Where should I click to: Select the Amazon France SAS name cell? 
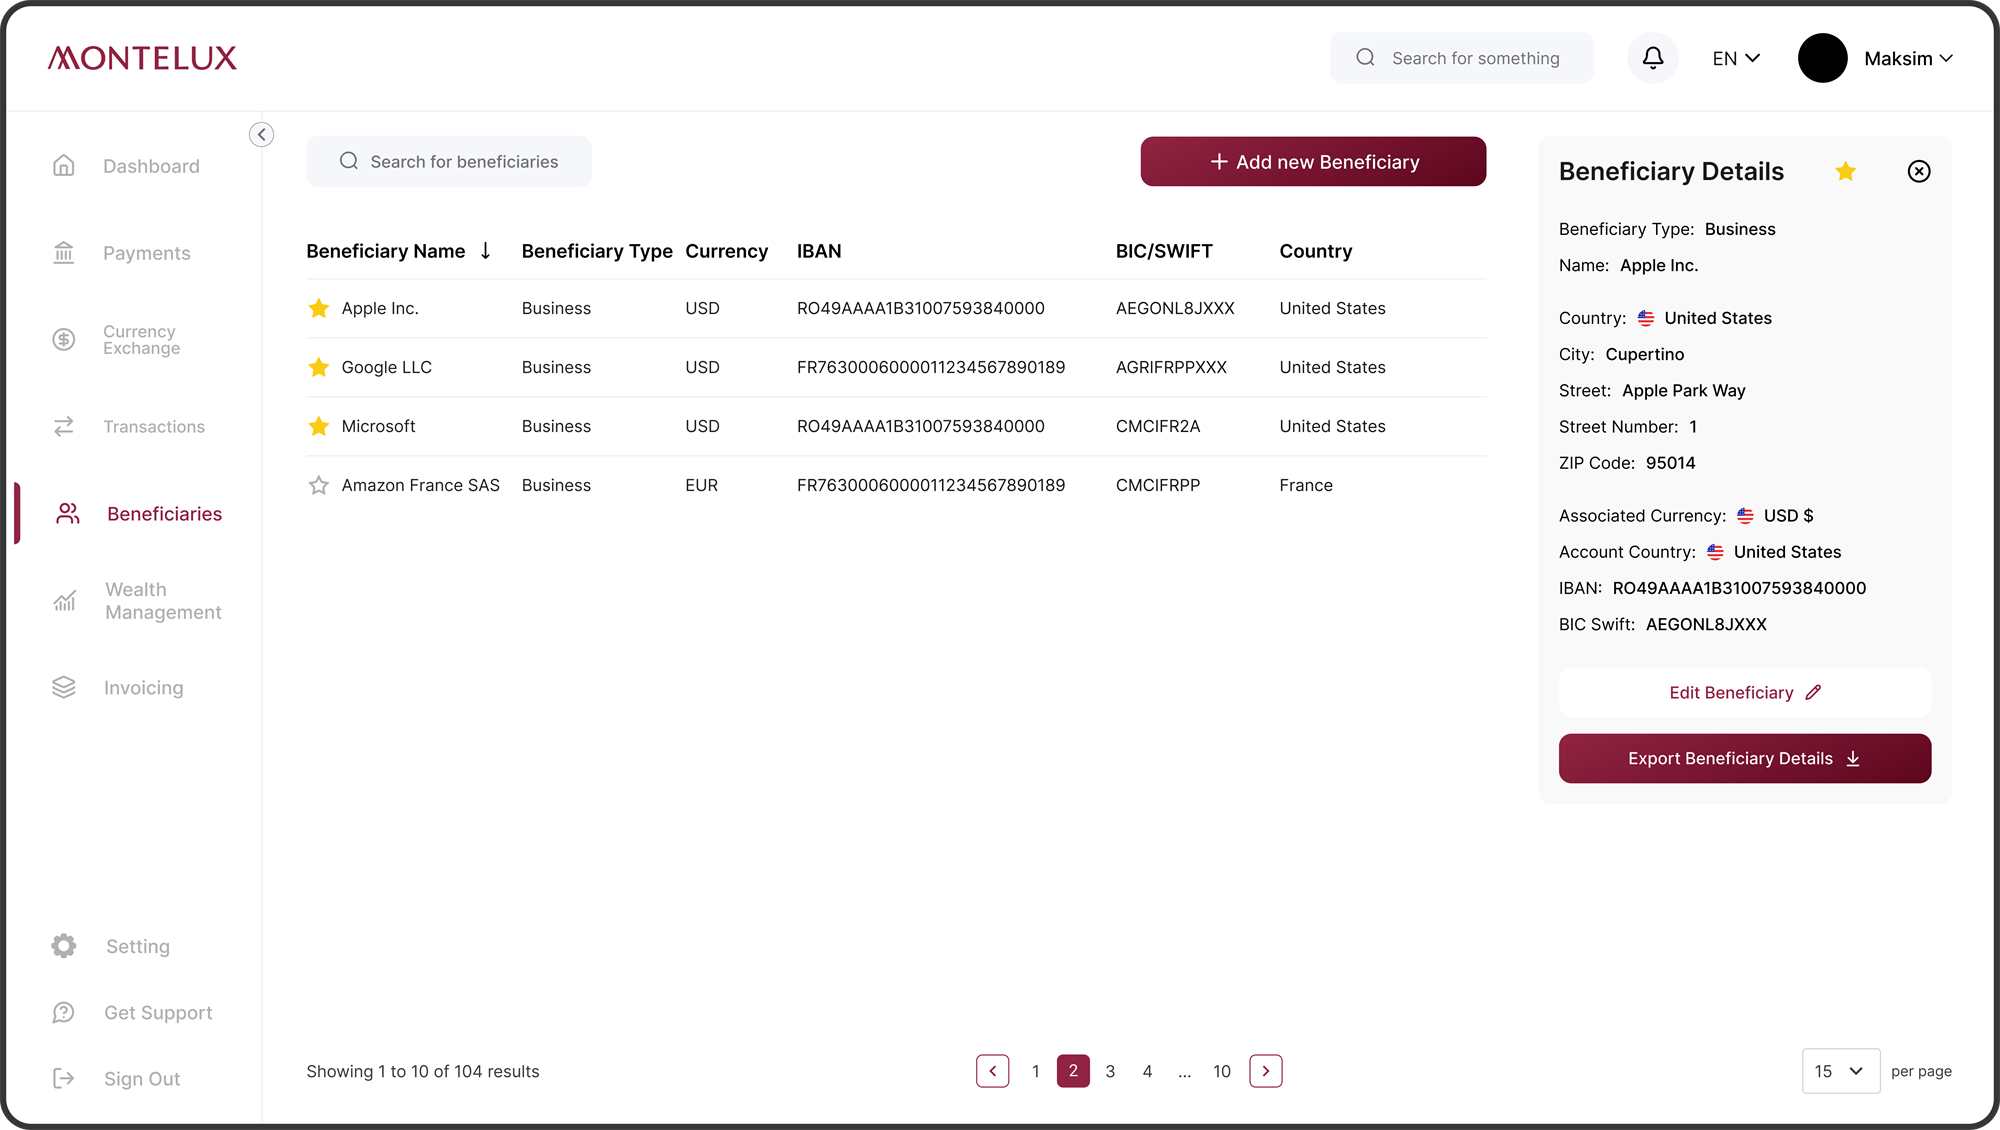[421, 486]
